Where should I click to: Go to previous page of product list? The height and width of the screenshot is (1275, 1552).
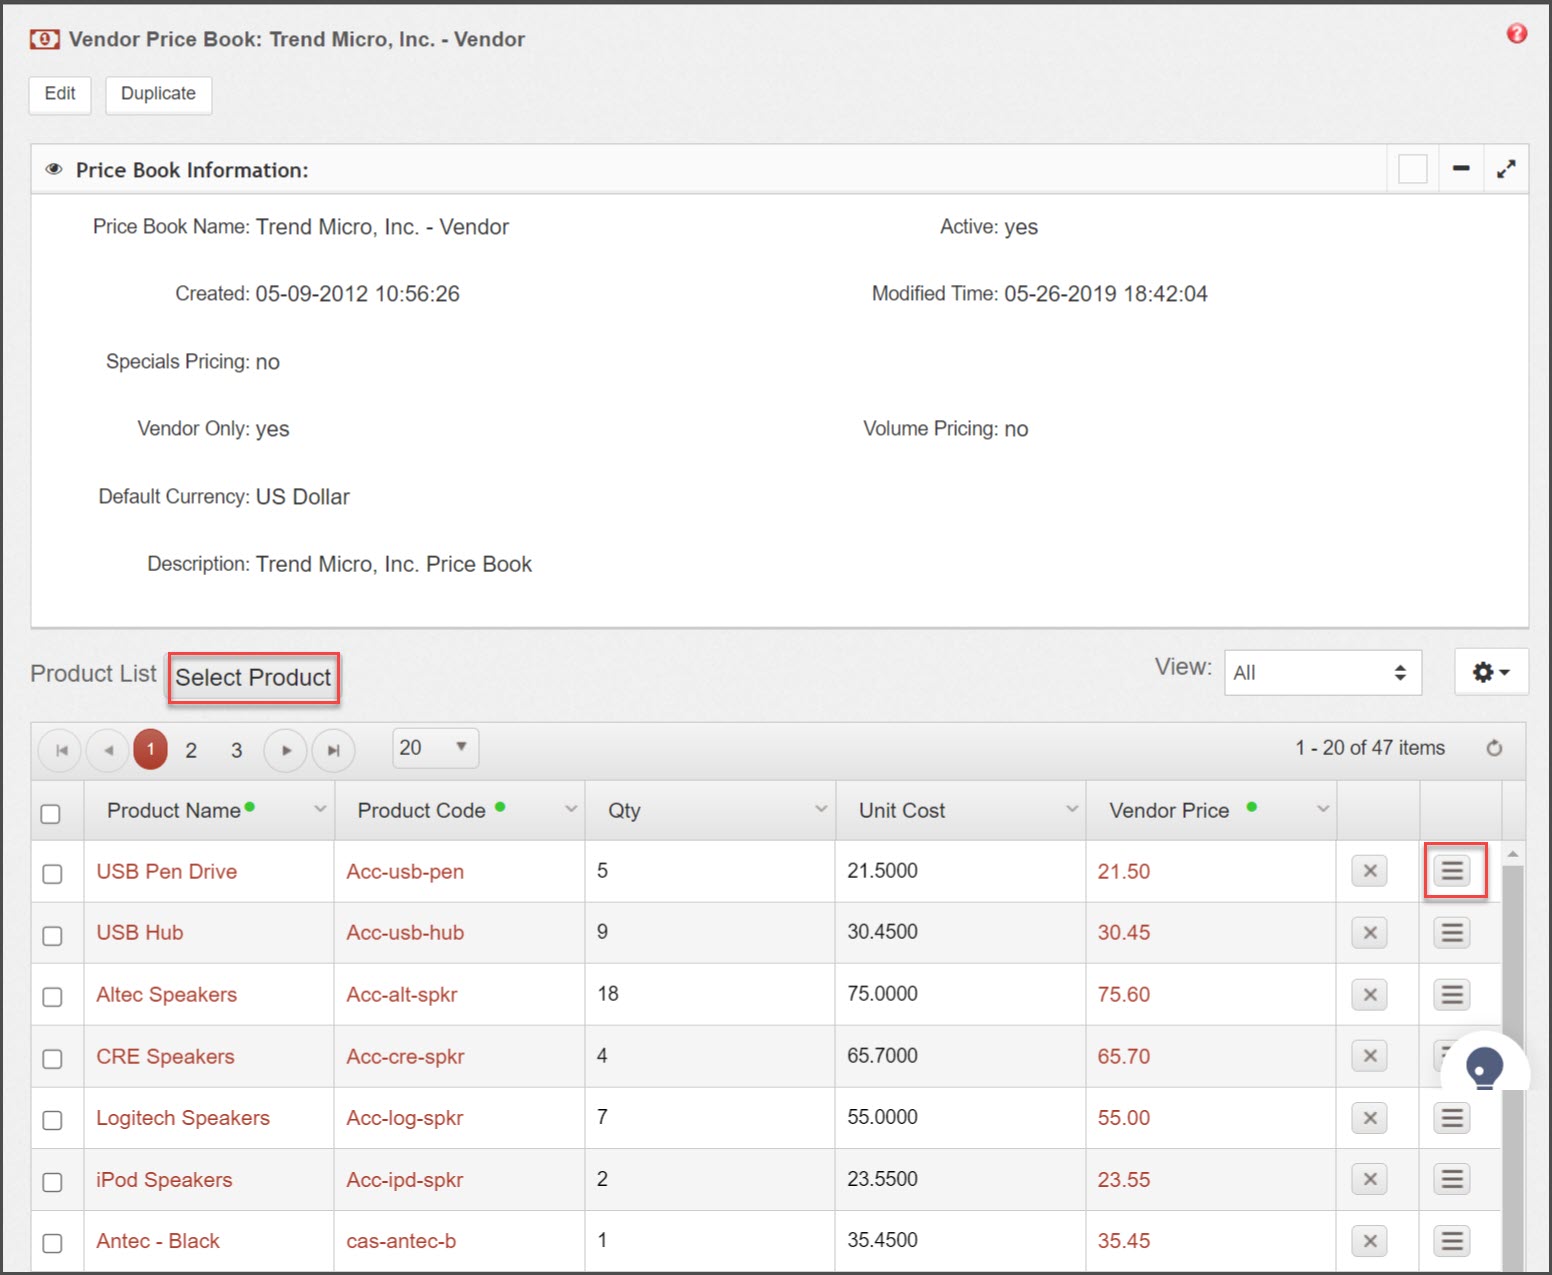pos(108,750)
